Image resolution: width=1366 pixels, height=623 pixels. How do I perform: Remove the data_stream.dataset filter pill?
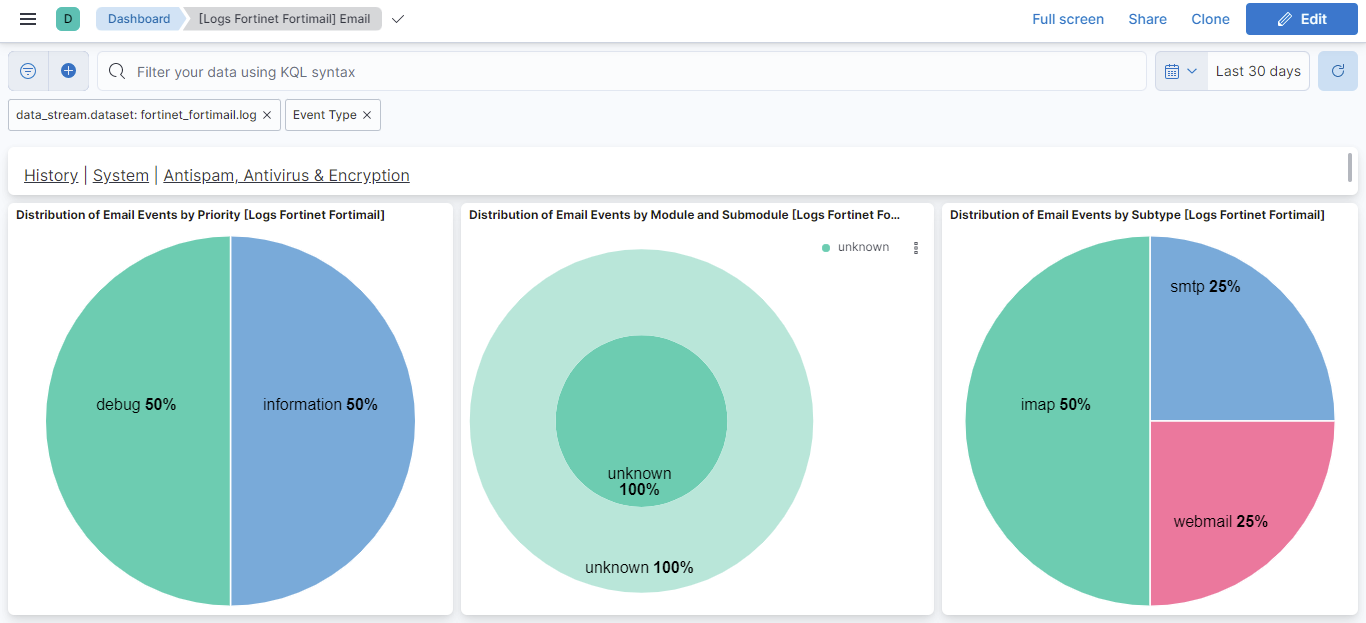point(267,114)
